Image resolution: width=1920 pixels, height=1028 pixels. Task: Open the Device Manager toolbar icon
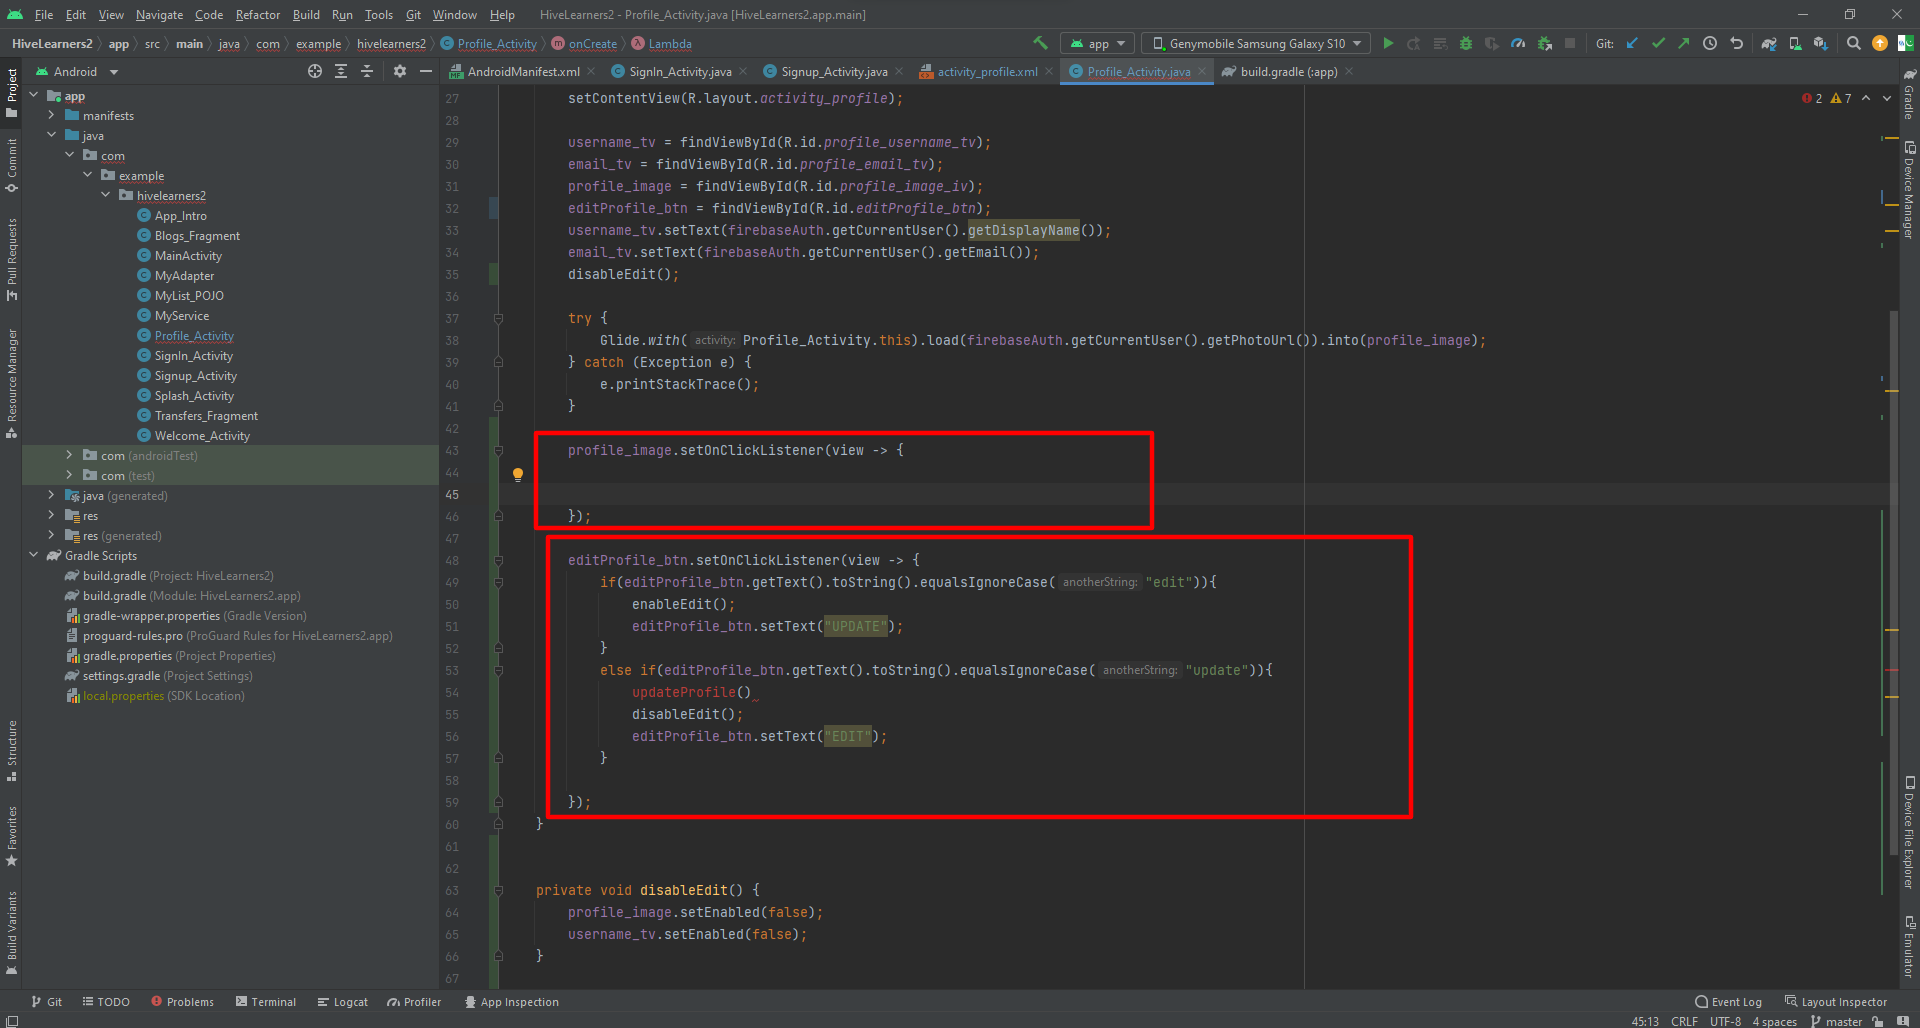[x=1795, y=43]
